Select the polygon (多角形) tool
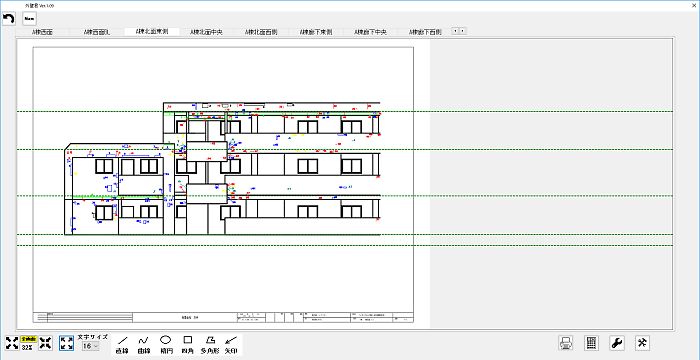This screenshot has width=700, height=360. (x=210, y=345)
